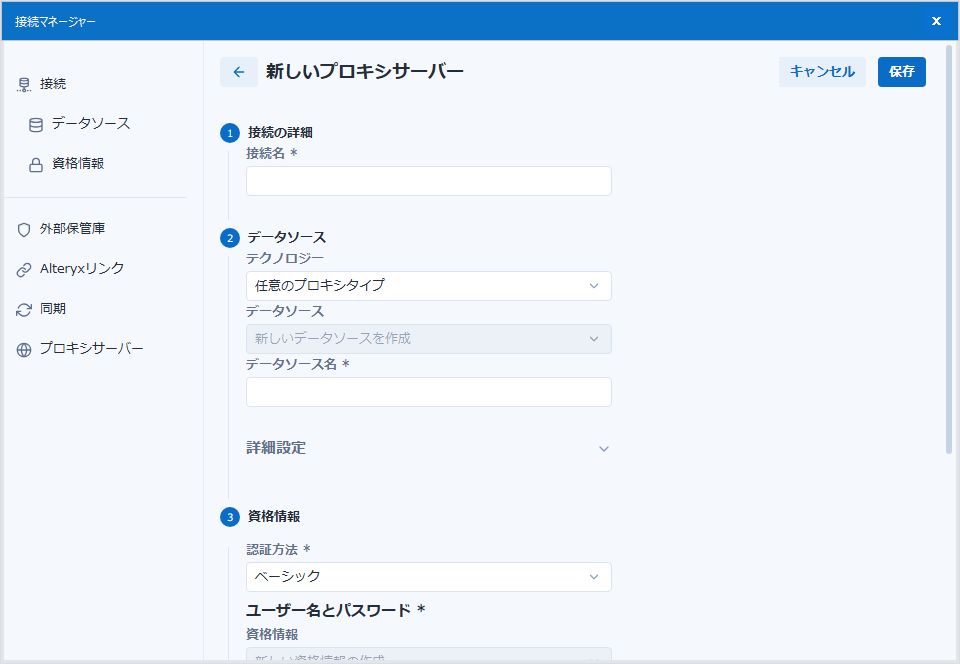The height and width of the screenshot is (664, 960).
Task: Select プロキシサーバー in the sidebar
Action: [x=91, y=348]
